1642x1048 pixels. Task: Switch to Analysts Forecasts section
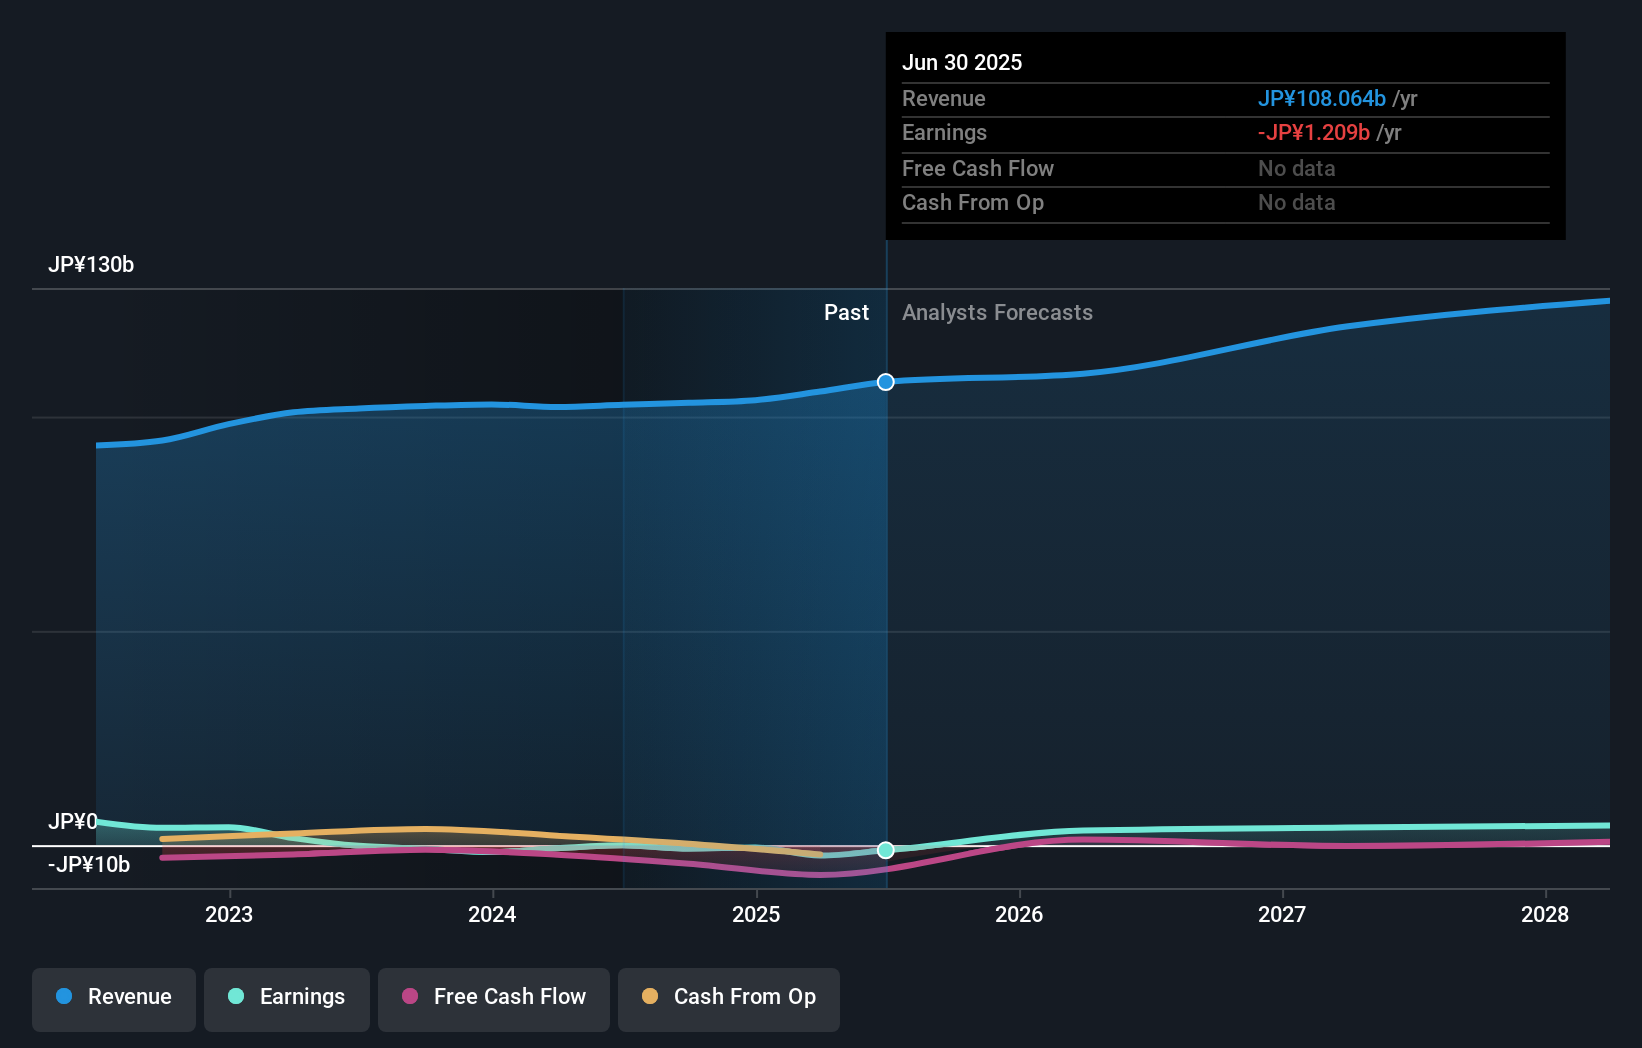click(996, 312)
